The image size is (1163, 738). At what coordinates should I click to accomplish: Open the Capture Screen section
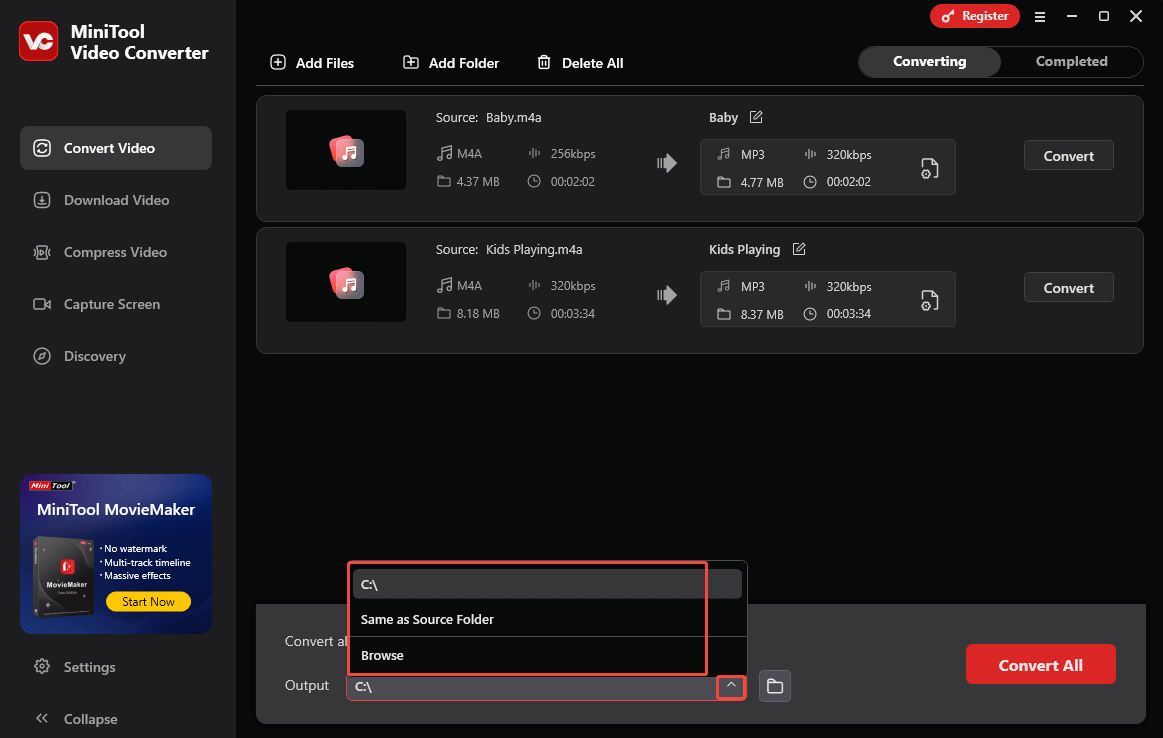pos(116,304)
